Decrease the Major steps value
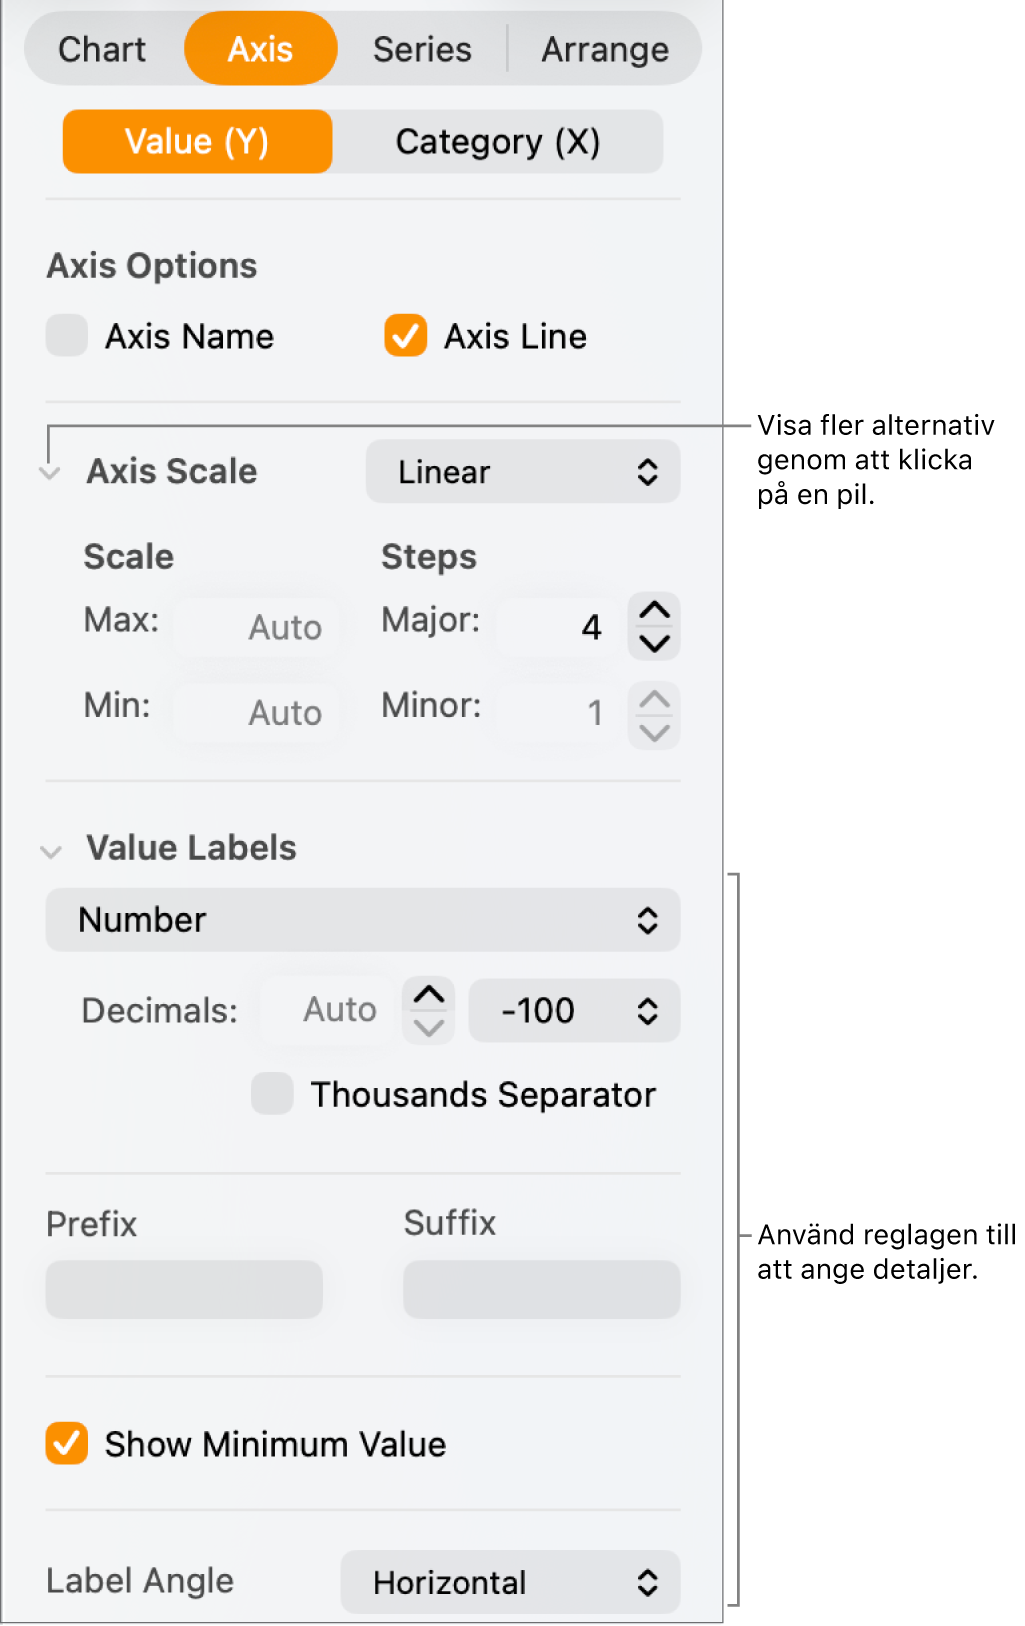 pyautogui.click(x=654, y=643)
